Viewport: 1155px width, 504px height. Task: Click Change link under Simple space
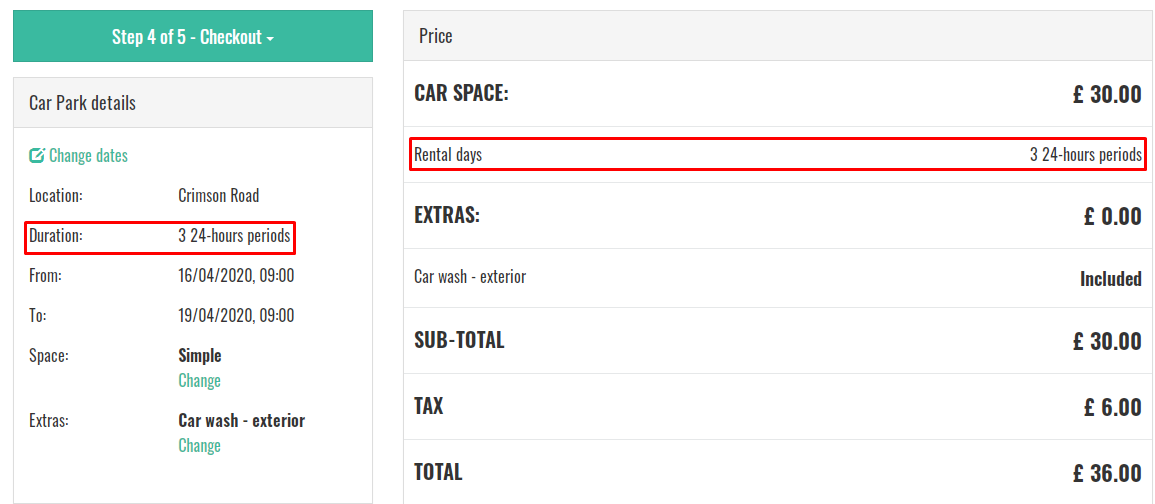(200, 381)
